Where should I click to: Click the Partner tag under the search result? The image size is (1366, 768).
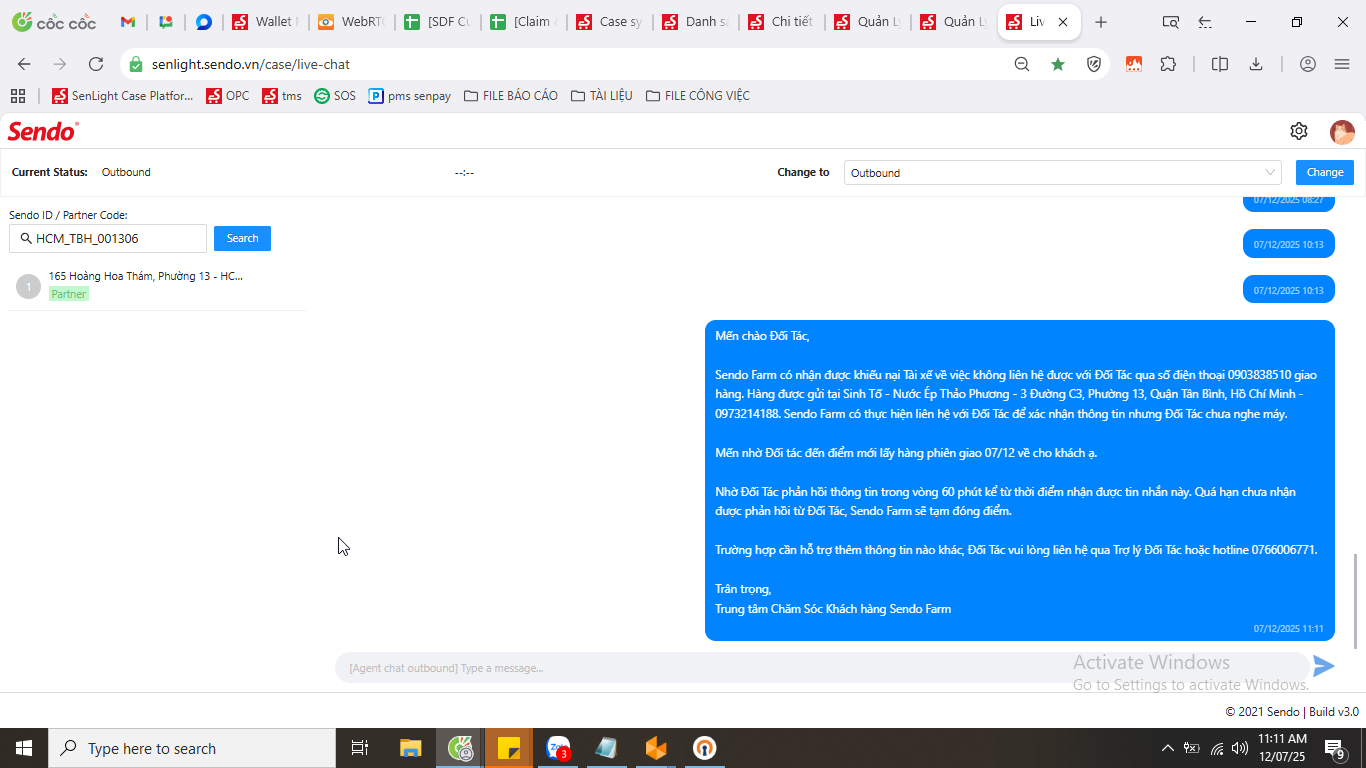[x=69, y=294]
